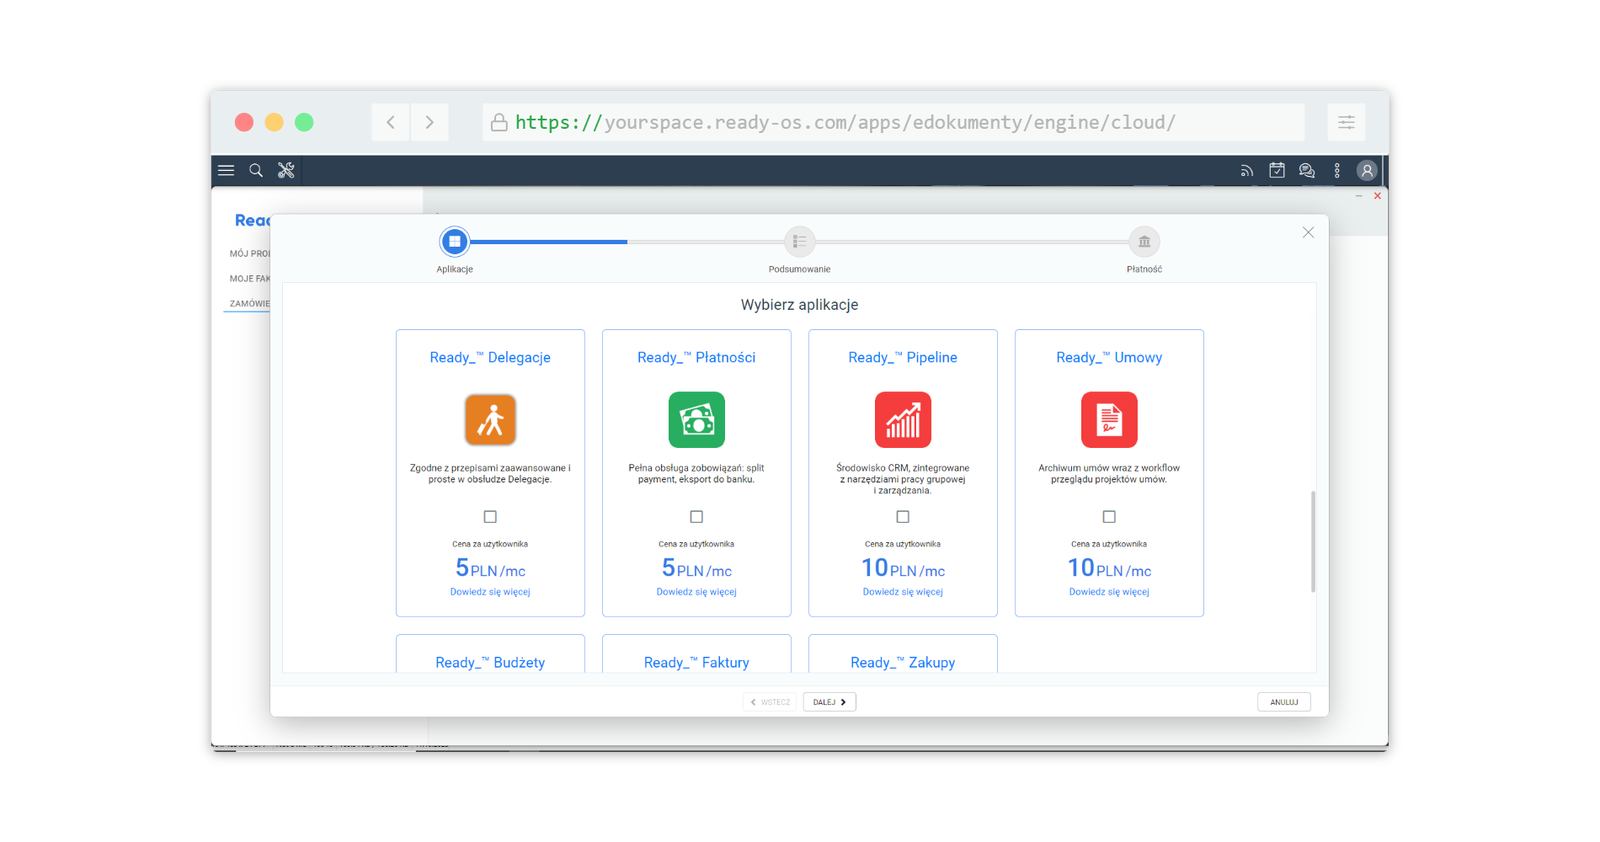Open the chat messages icon
Viewport: 1600px width, 842px height.
pyautogui.click(x=1307, y=171)
